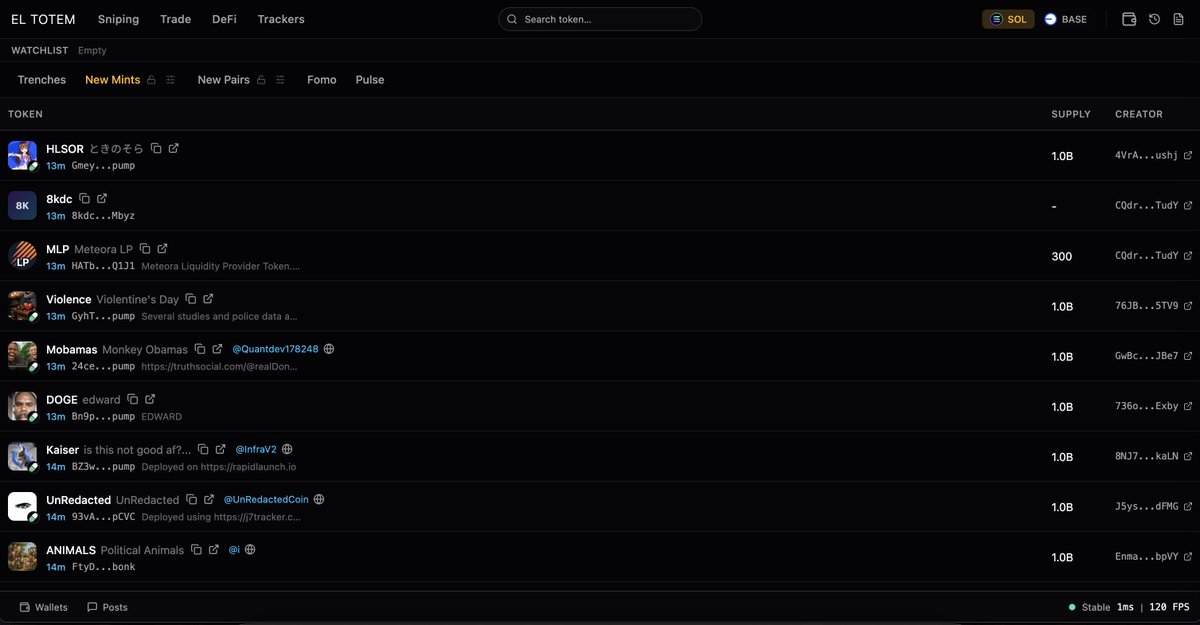Click the Stable connection status

click(1089, 607)
